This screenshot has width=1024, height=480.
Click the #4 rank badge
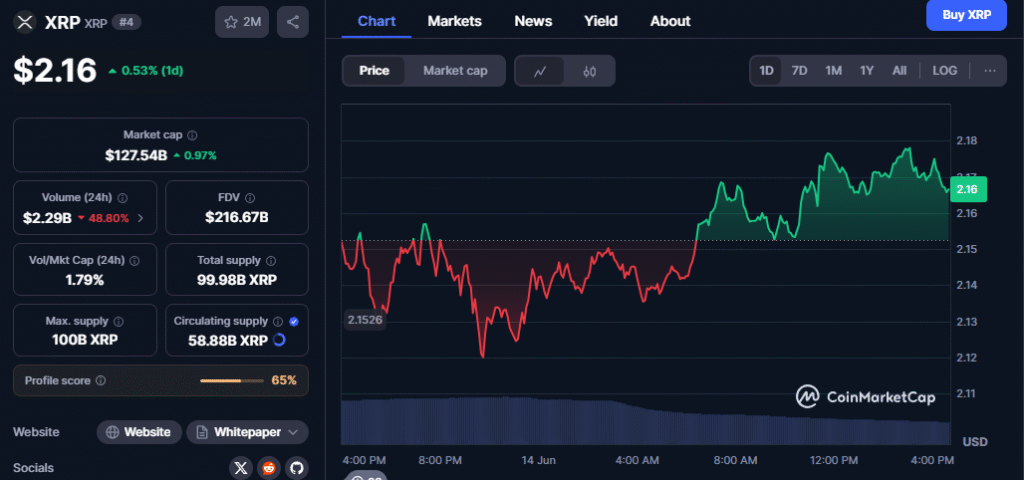127,22
